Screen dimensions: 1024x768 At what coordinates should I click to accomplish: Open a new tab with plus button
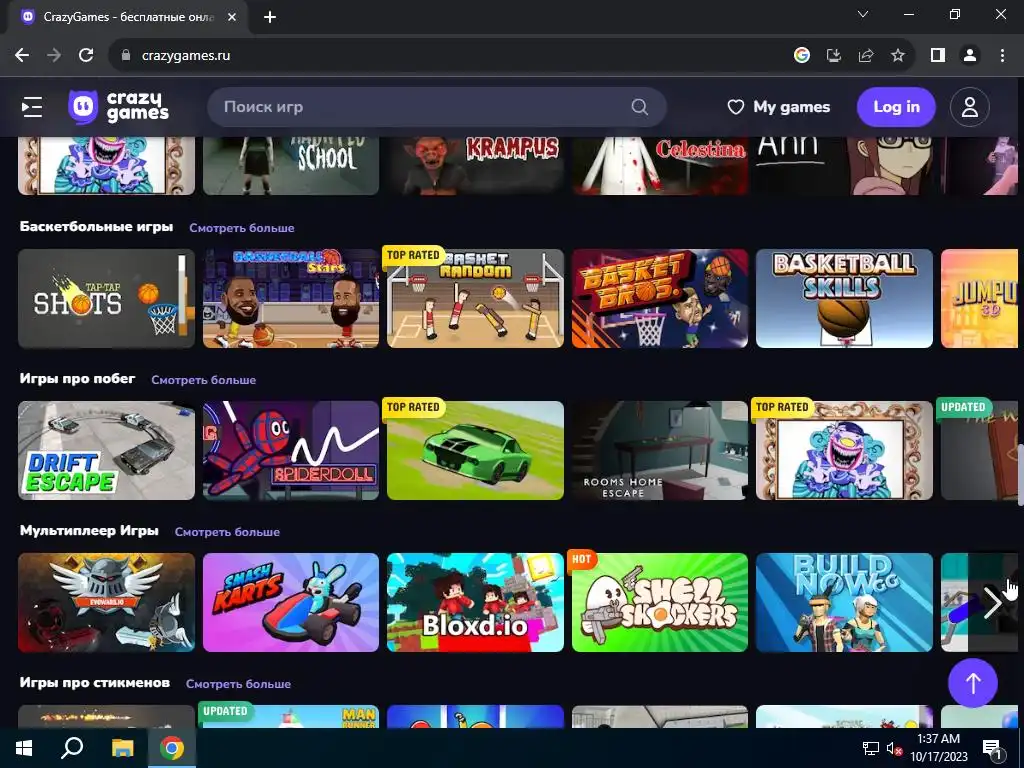click(270, 17)
